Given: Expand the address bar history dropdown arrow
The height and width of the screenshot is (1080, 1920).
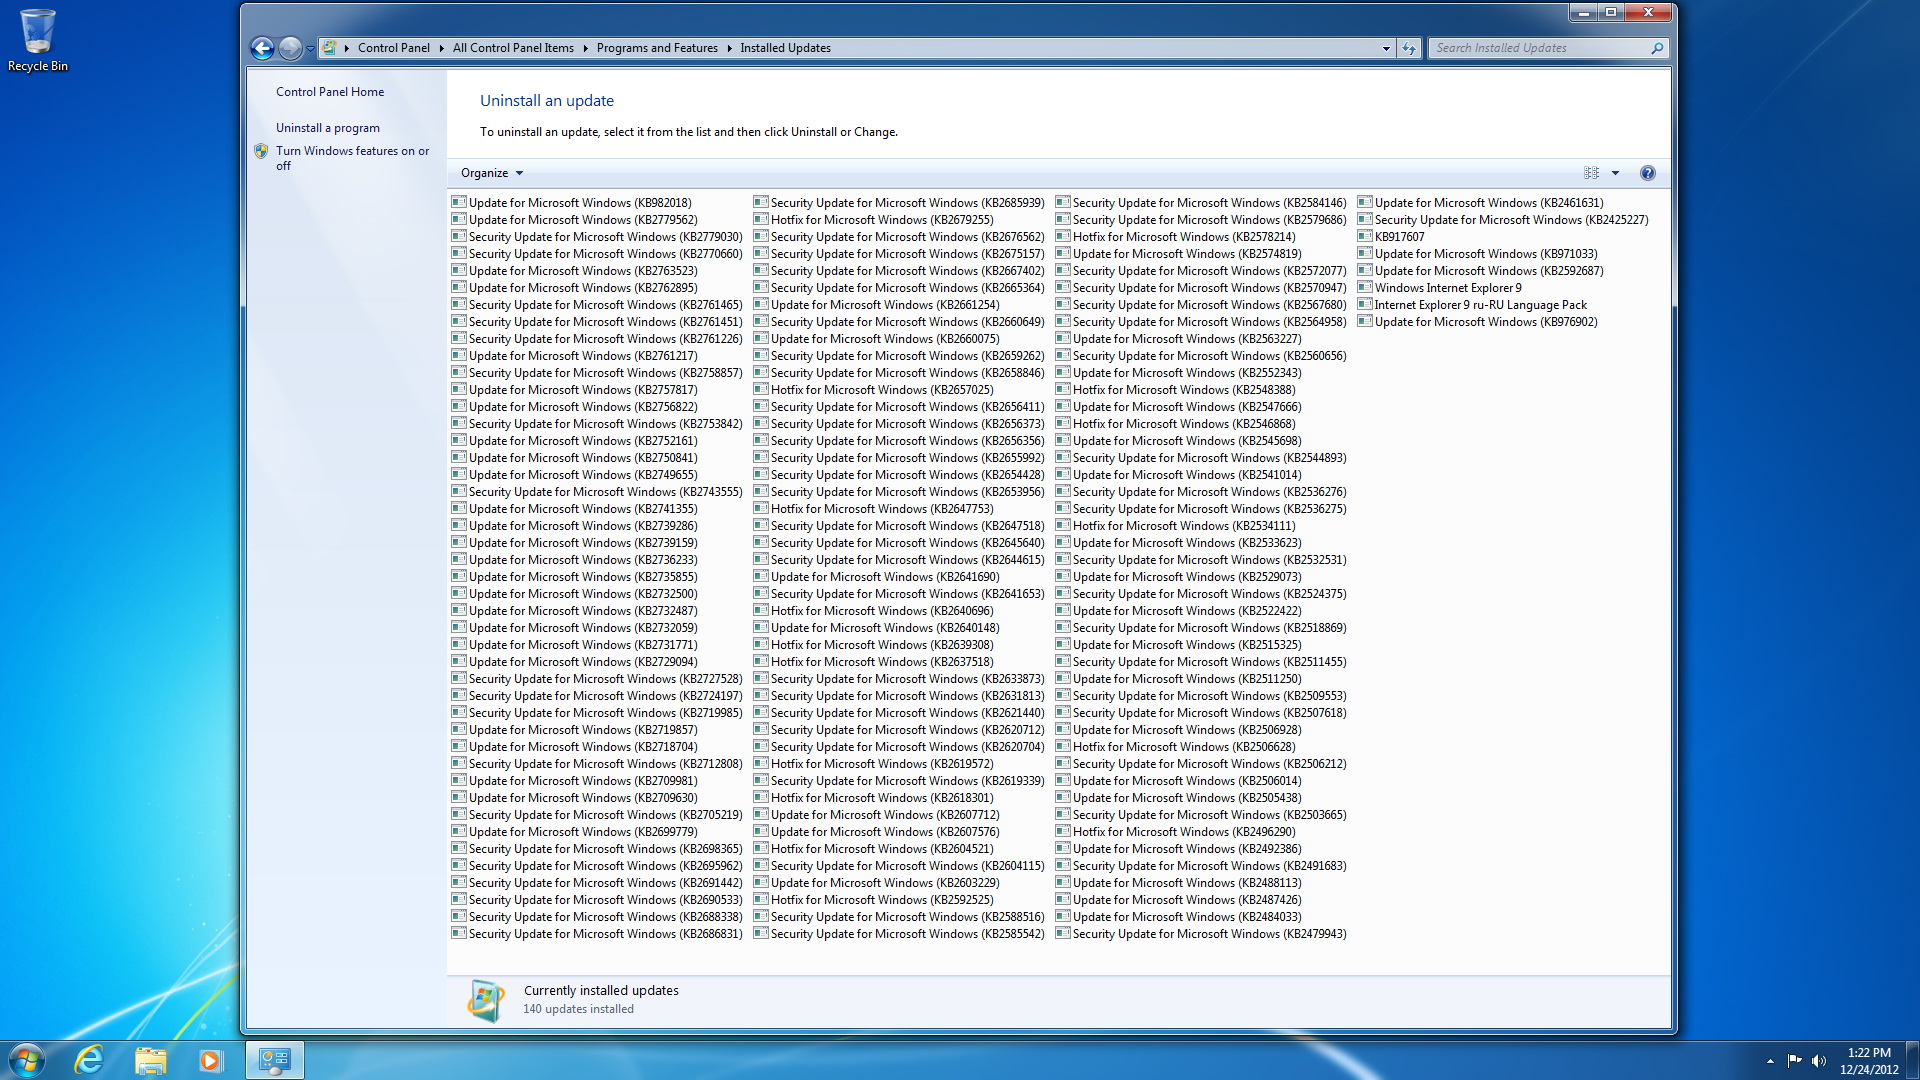Looking at the screenshot, I should 1386,48.
